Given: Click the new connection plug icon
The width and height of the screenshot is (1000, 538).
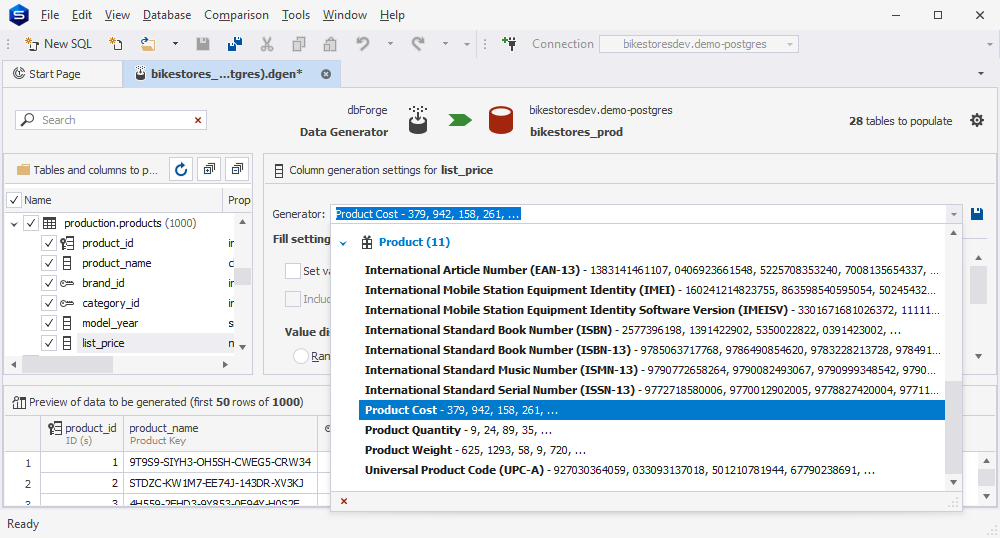Looking at the screenshot, I should click(x=509, y=44).
